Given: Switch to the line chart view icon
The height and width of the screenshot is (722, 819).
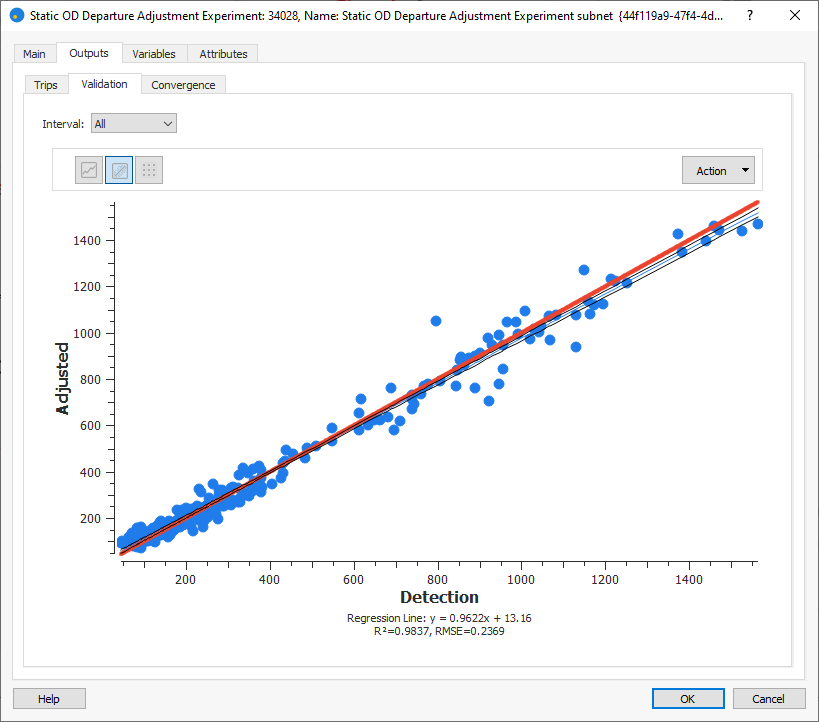Looking at the screenshot, I should 89,170.
